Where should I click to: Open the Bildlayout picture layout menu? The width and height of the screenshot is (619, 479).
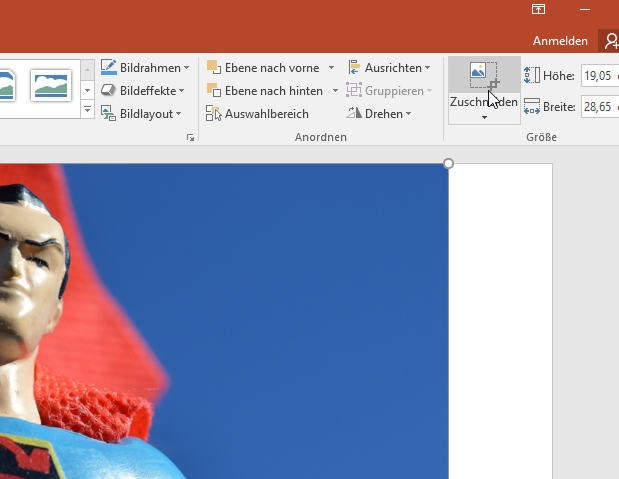tap(141, 114)
